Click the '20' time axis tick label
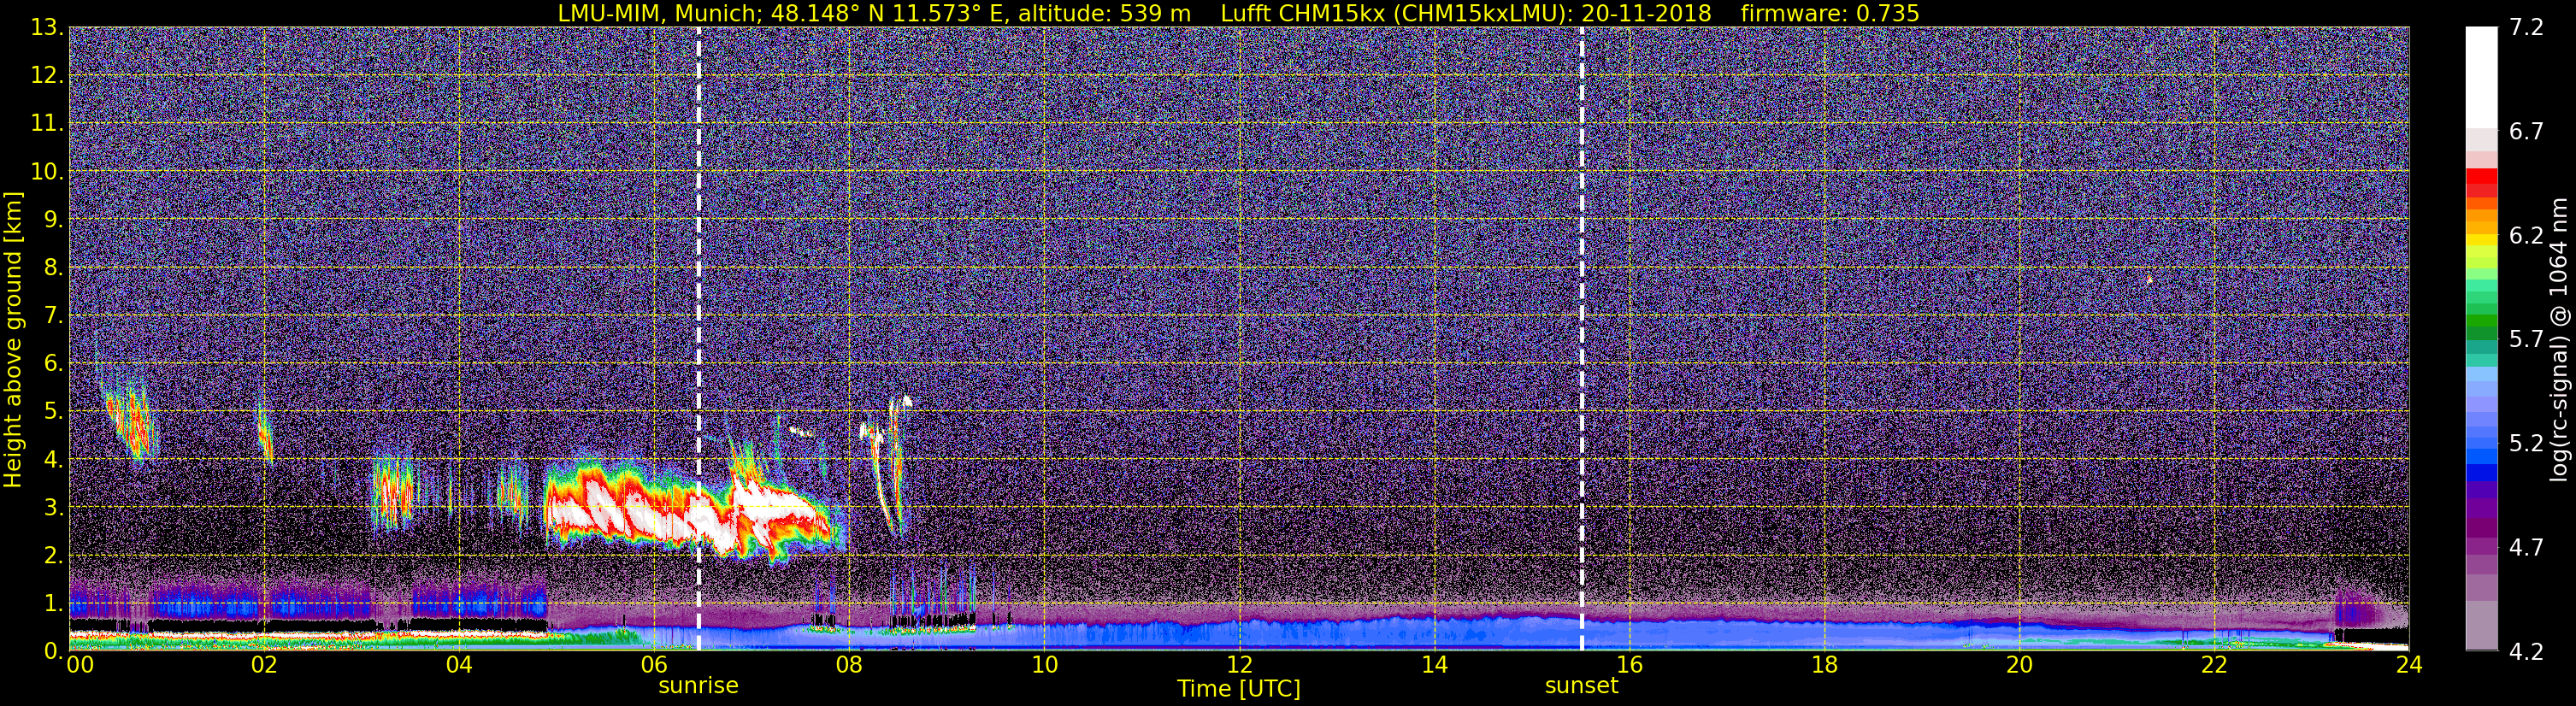2576x706 pixels. click(x=2019, y=665)
